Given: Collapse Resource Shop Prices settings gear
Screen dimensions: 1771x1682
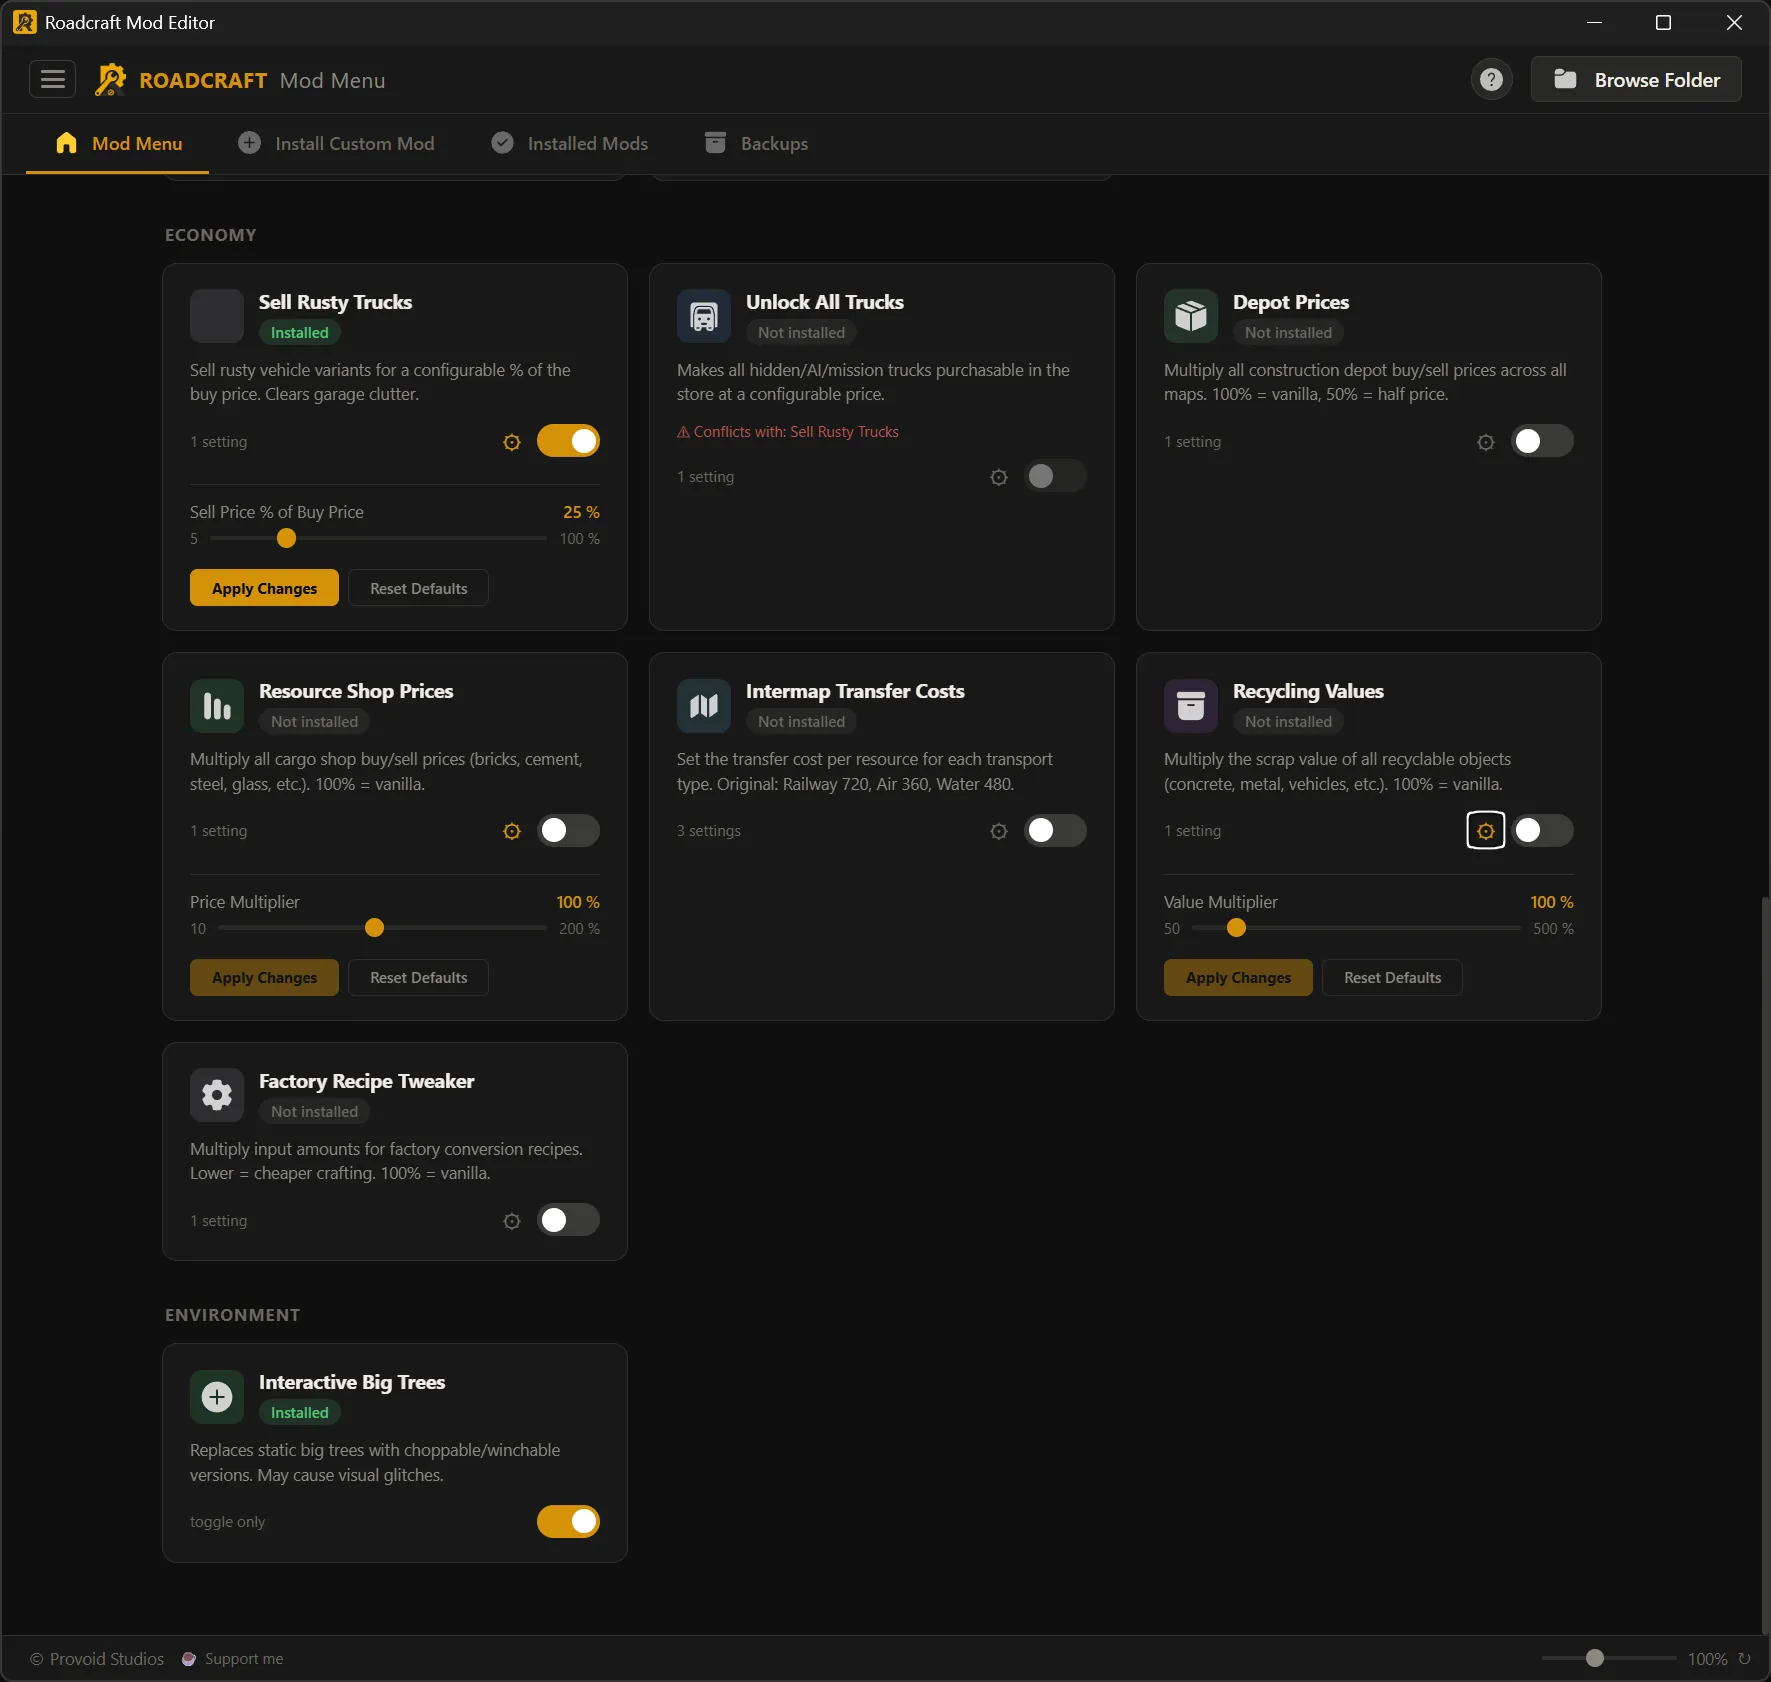Looking at the screenshot, I should pos(512,831).
